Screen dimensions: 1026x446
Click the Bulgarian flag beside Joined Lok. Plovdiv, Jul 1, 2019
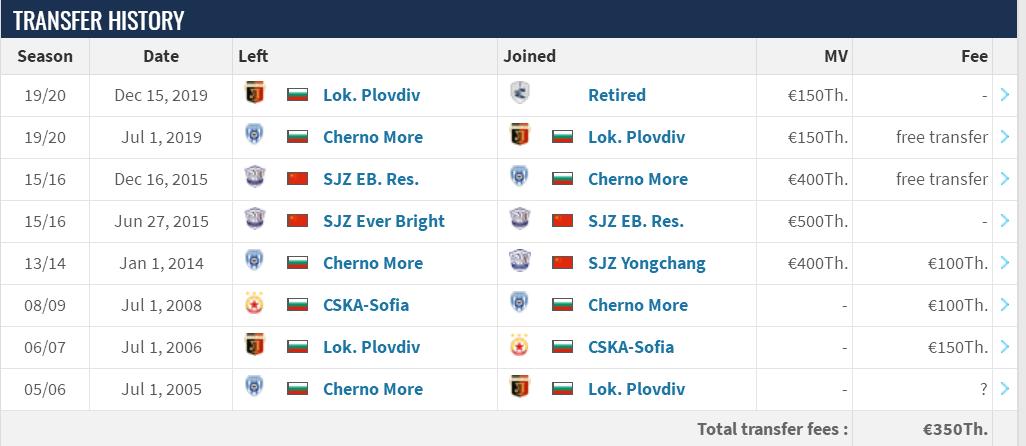click(562, 137)
